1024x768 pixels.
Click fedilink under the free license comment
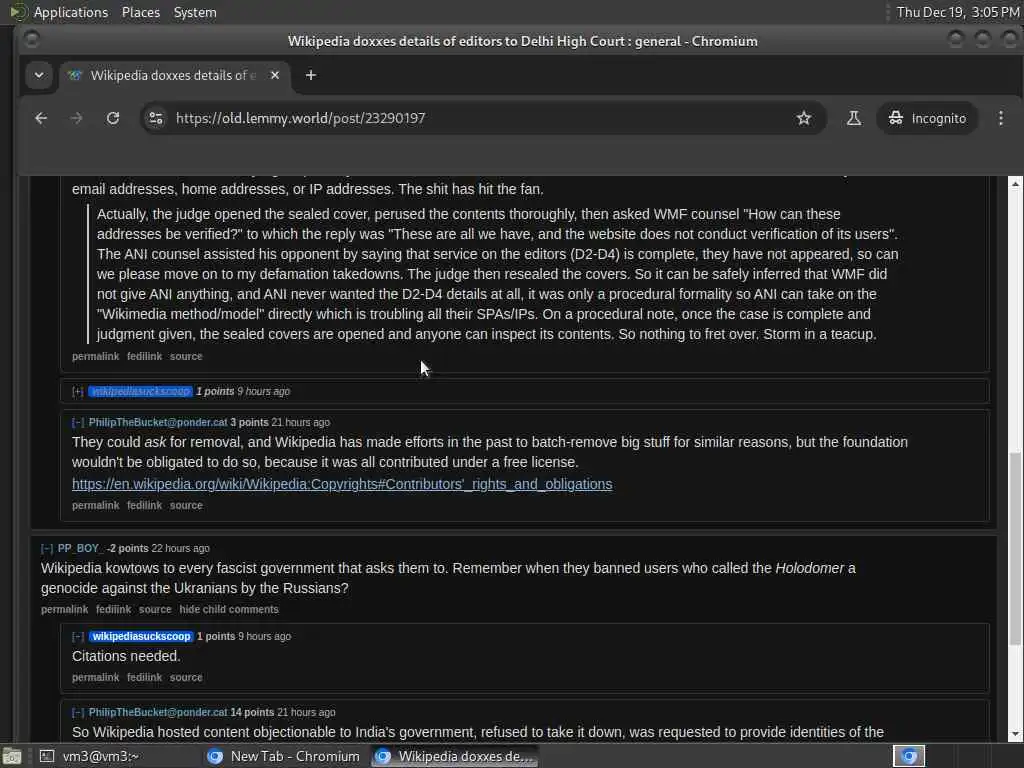144,505
